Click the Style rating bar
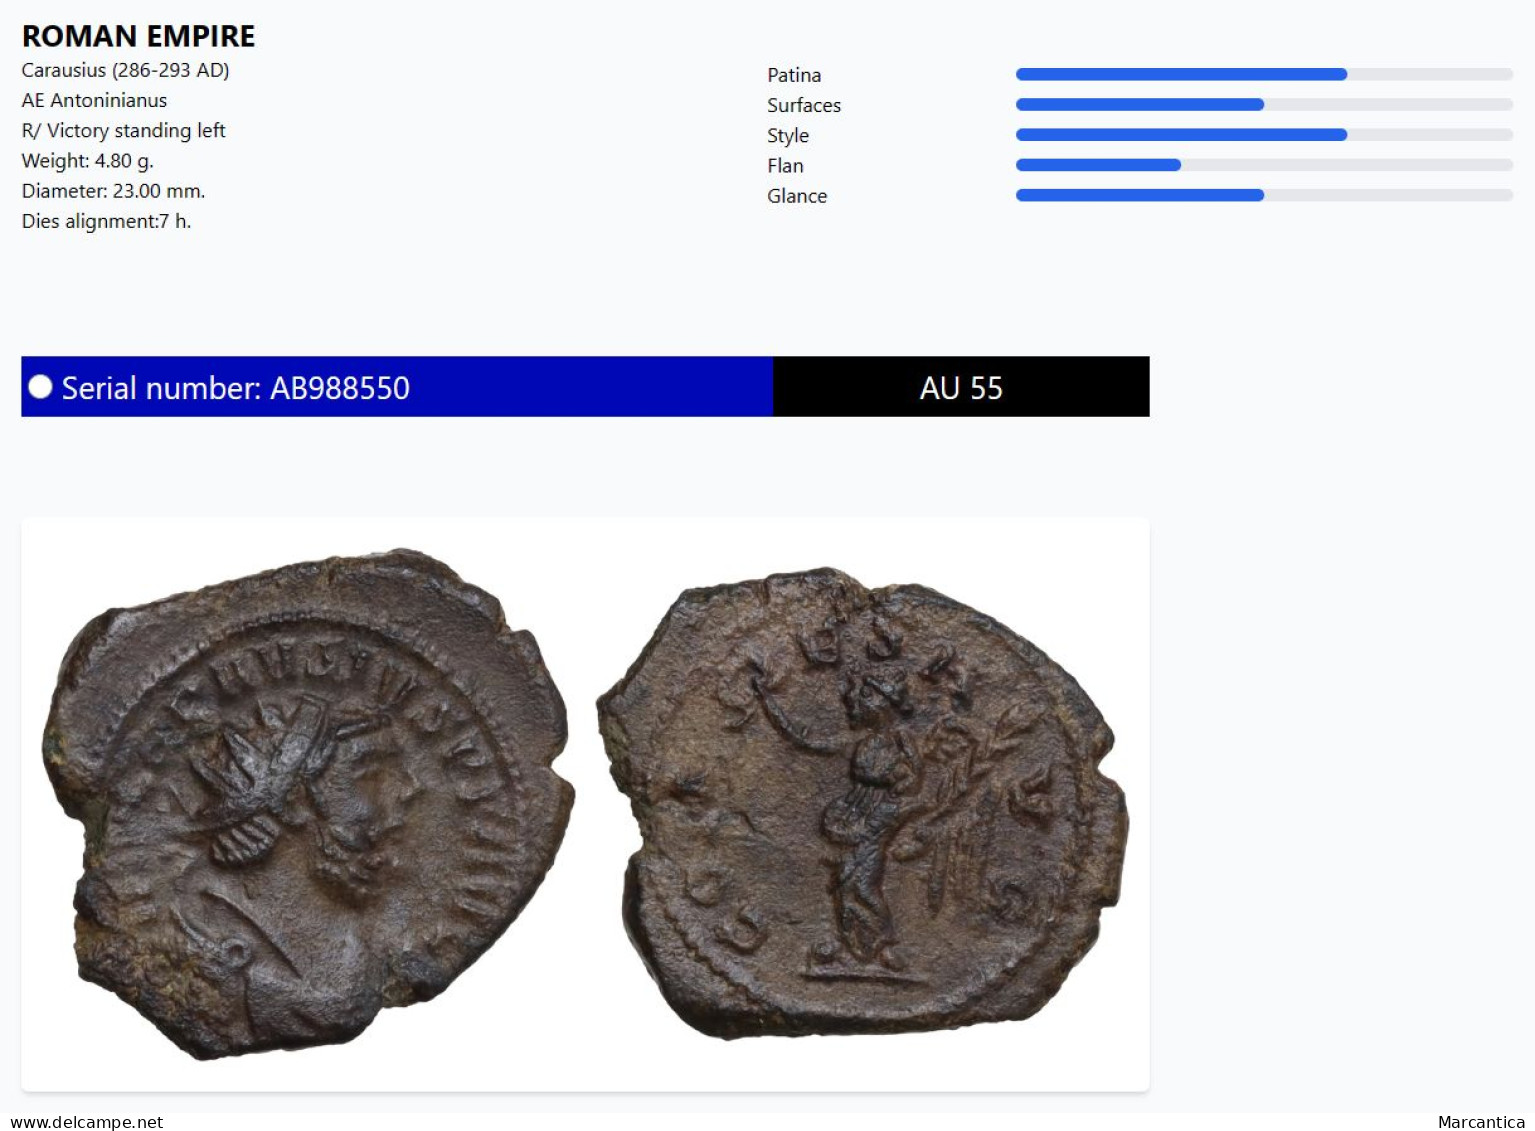The height and width of the screenshot is (1131, 1535). coord(1264,134)
